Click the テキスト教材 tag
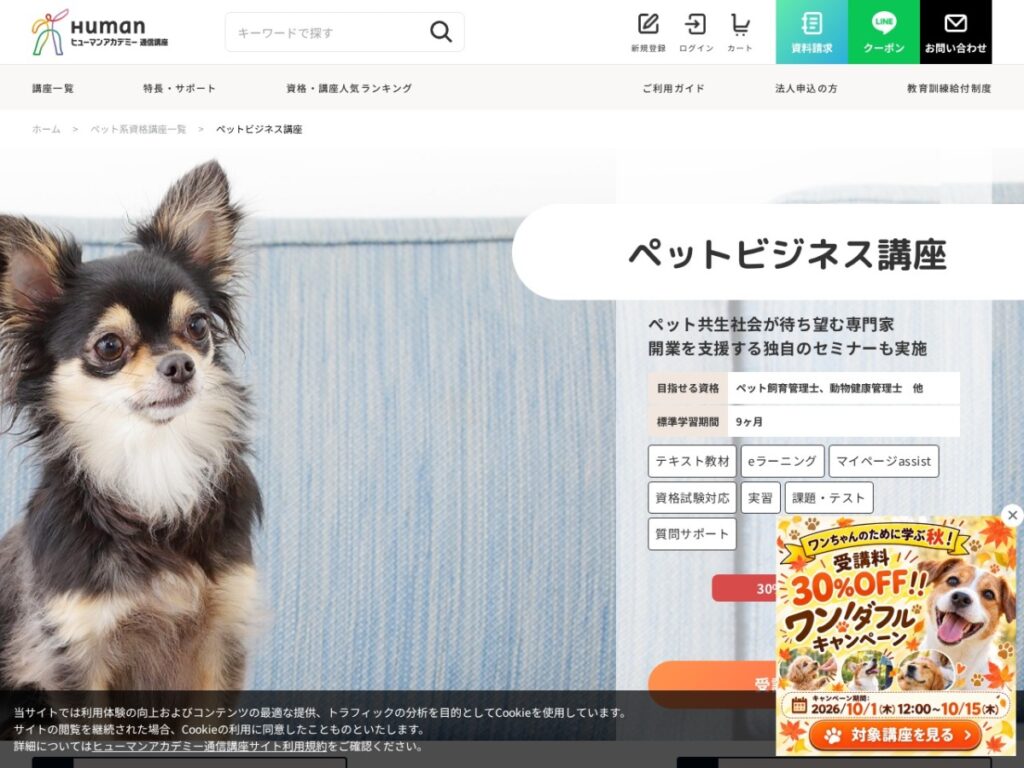The width and height of the screenshot is (1024, 768). 692,461
